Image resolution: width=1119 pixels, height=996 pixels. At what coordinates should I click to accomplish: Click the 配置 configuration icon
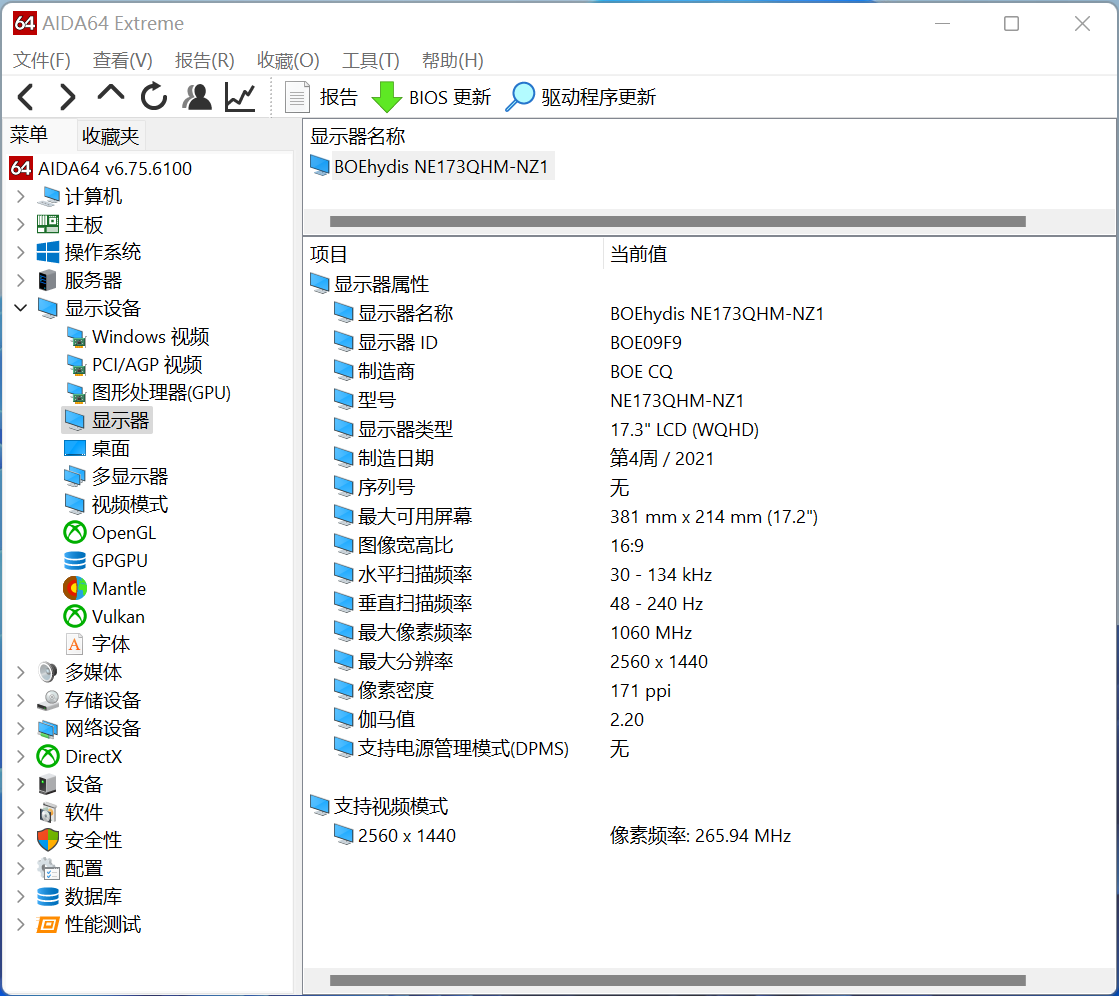pyautogui.click(x=48, y=868)
